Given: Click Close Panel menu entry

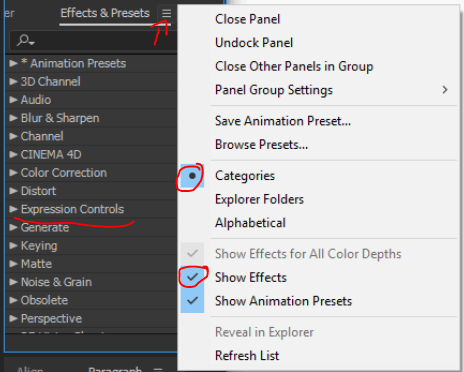Looking at the screenshot, I should tap(247, 19).
